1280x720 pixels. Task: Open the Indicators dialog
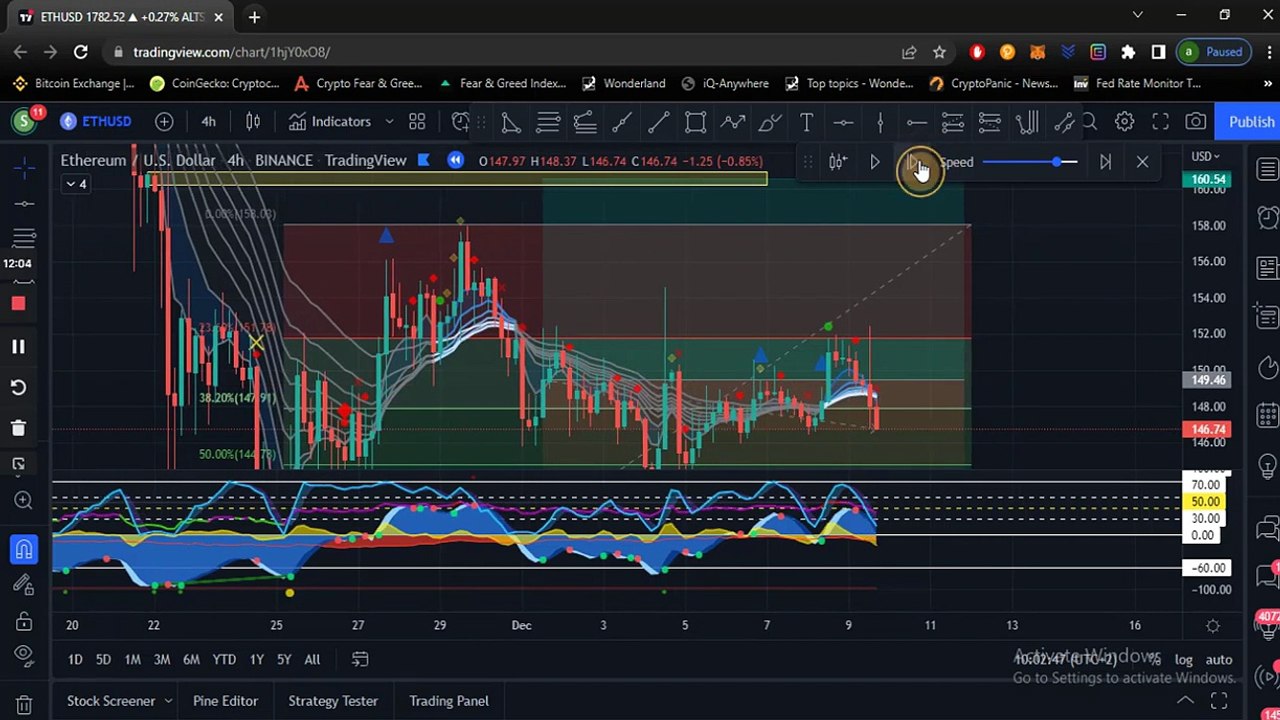(330, 122)
